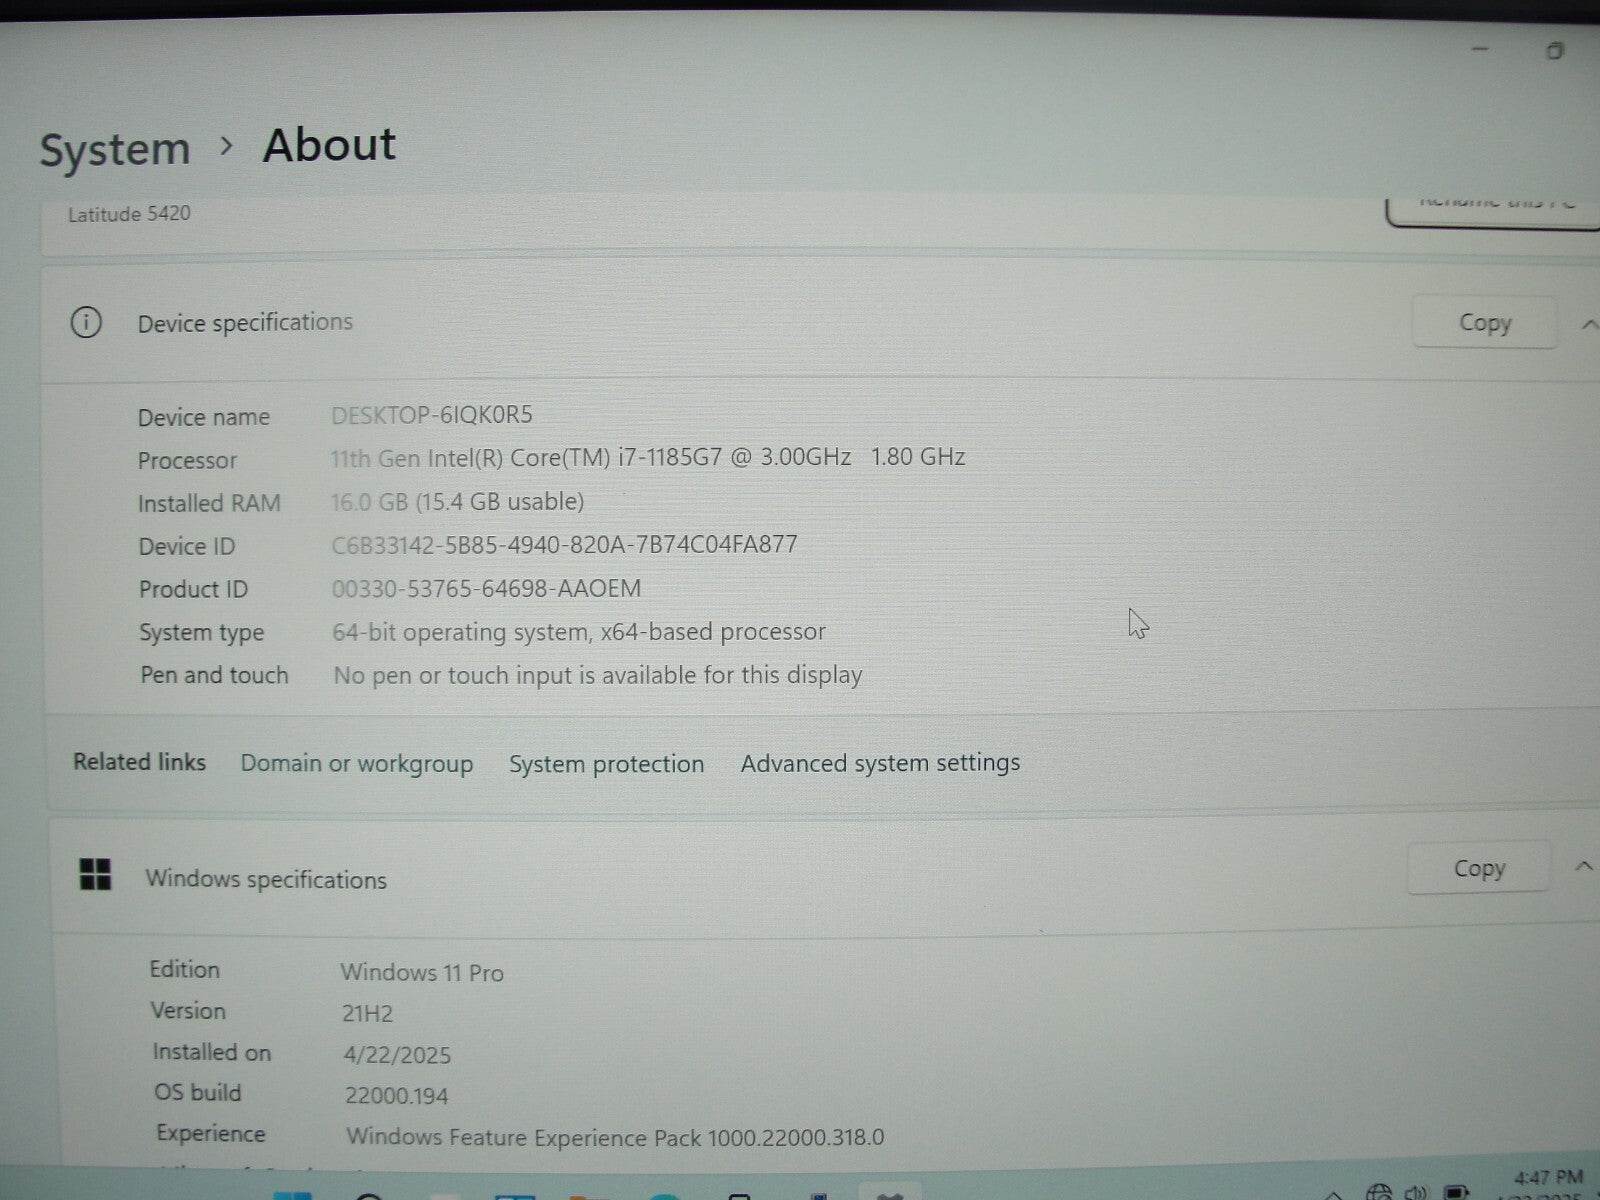Viewport: 1600px width, 1200px height.
Task: Click the volume icon in the system tray
Action: click(1415, 1192)
